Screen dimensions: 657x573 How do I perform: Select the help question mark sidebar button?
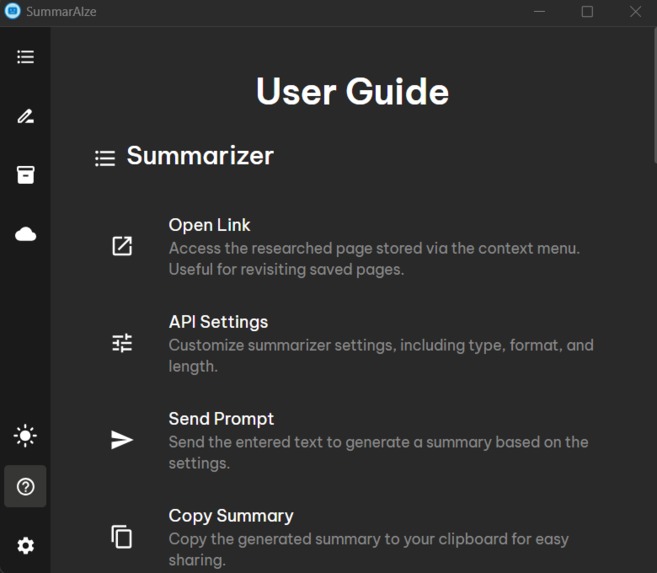(x=25, y=486)
